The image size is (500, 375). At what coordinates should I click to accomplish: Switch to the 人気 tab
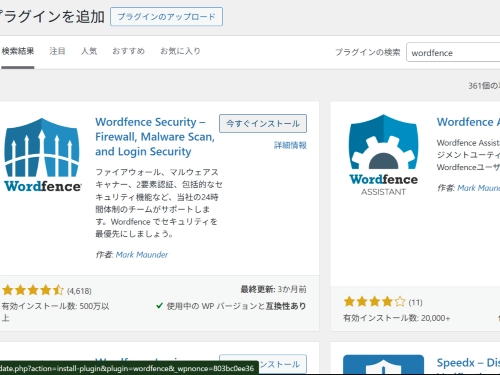click(x=89, y=51)
